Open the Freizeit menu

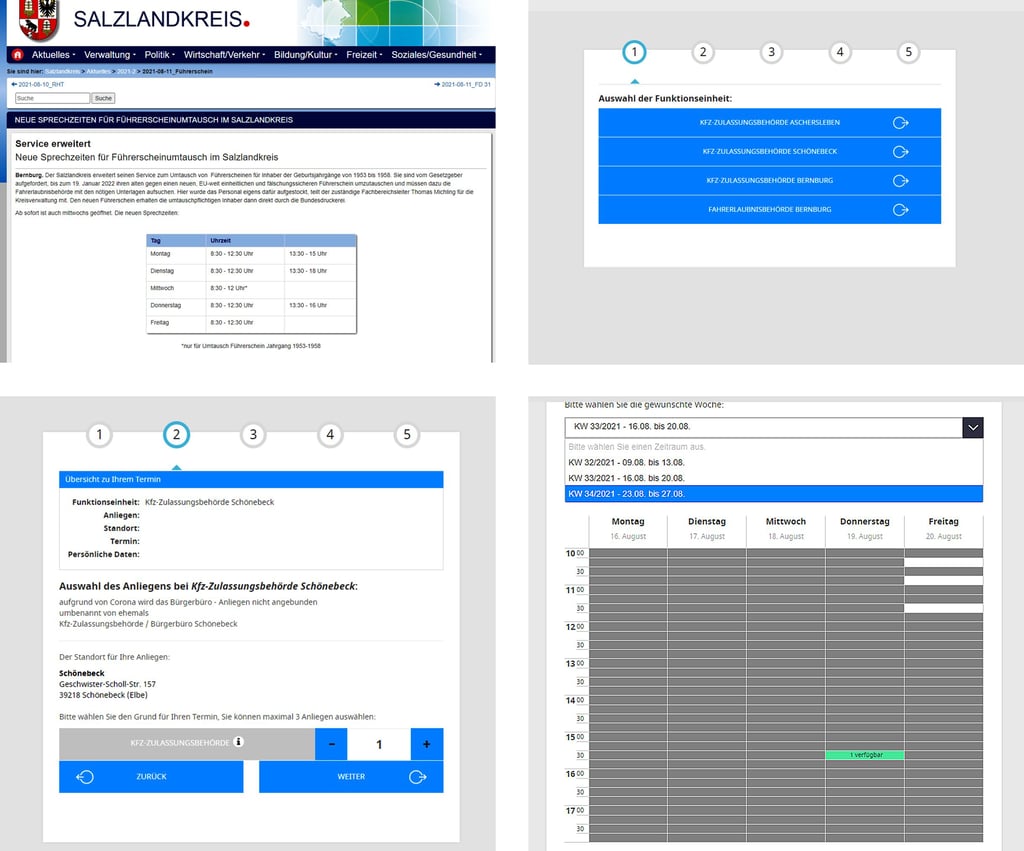pyautogui.click(x=364, y=55)
